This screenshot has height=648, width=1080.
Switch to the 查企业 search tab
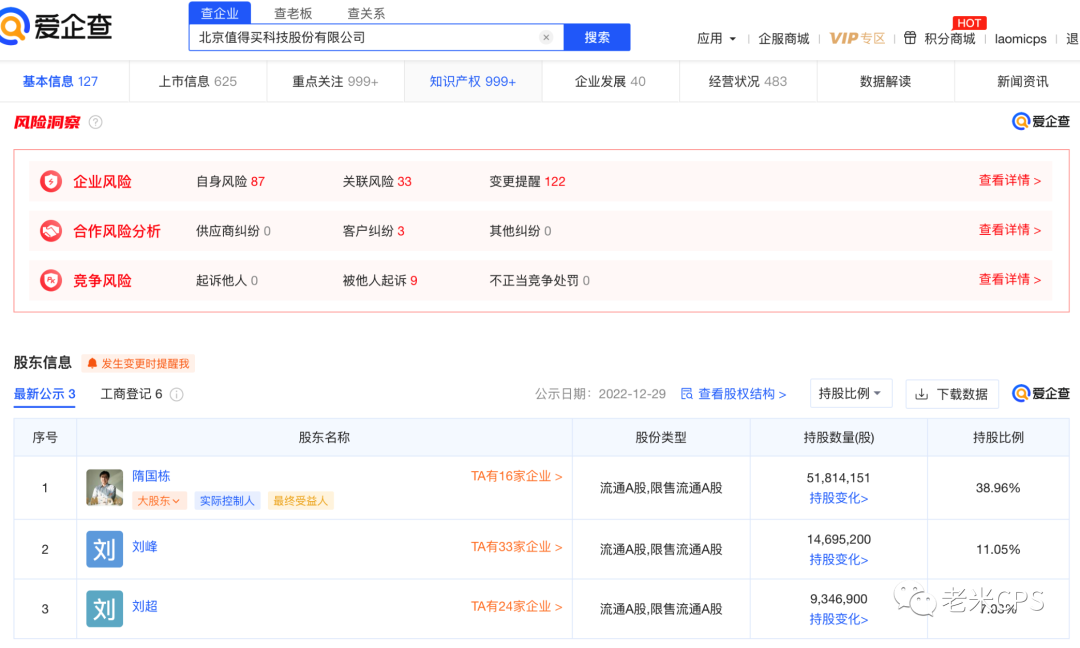pyautogui.click(x=220, y=13)
